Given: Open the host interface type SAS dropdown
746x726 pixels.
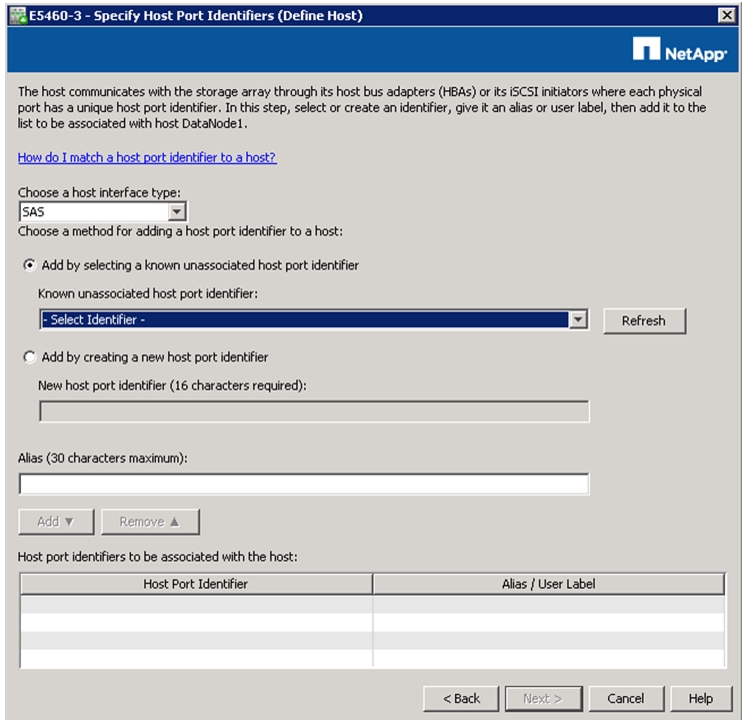Looking at the screenshot, I should coord(177,211).
